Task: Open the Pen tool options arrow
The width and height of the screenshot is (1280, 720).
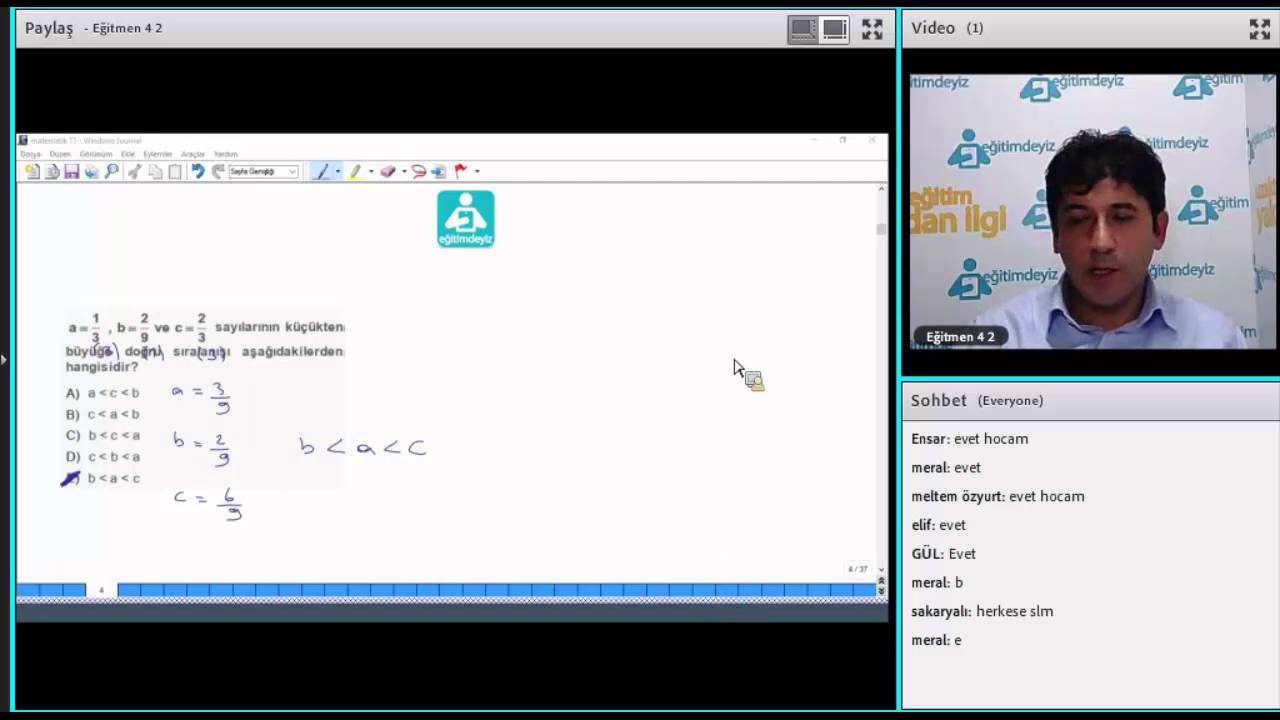Action: [338, 172]
